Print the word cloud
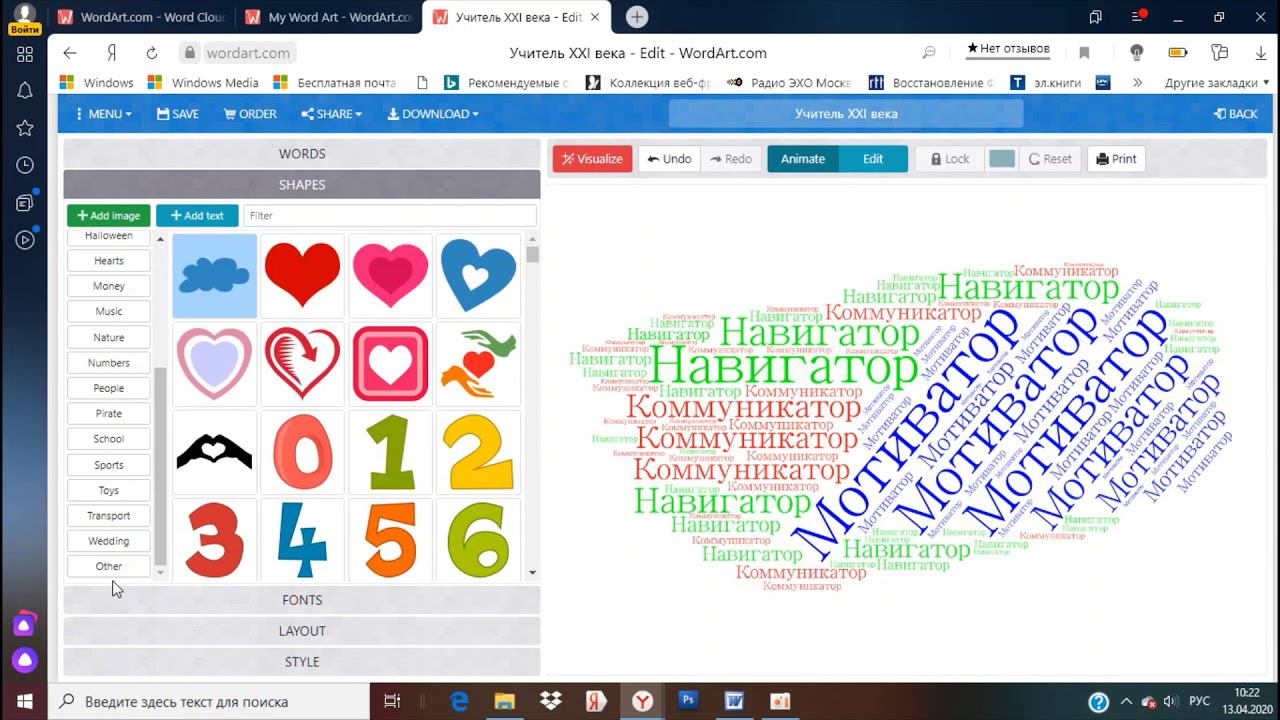The image size is (1280, 720). coord(1116,159)
